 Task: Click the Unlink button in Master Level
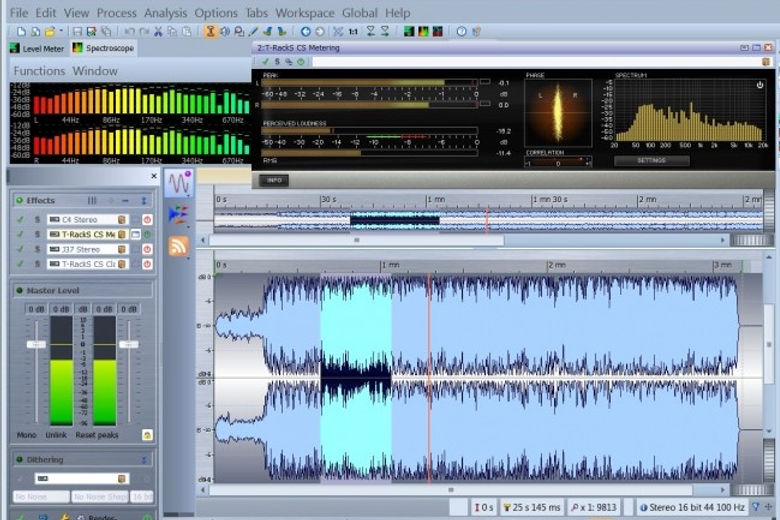(56, 435)
